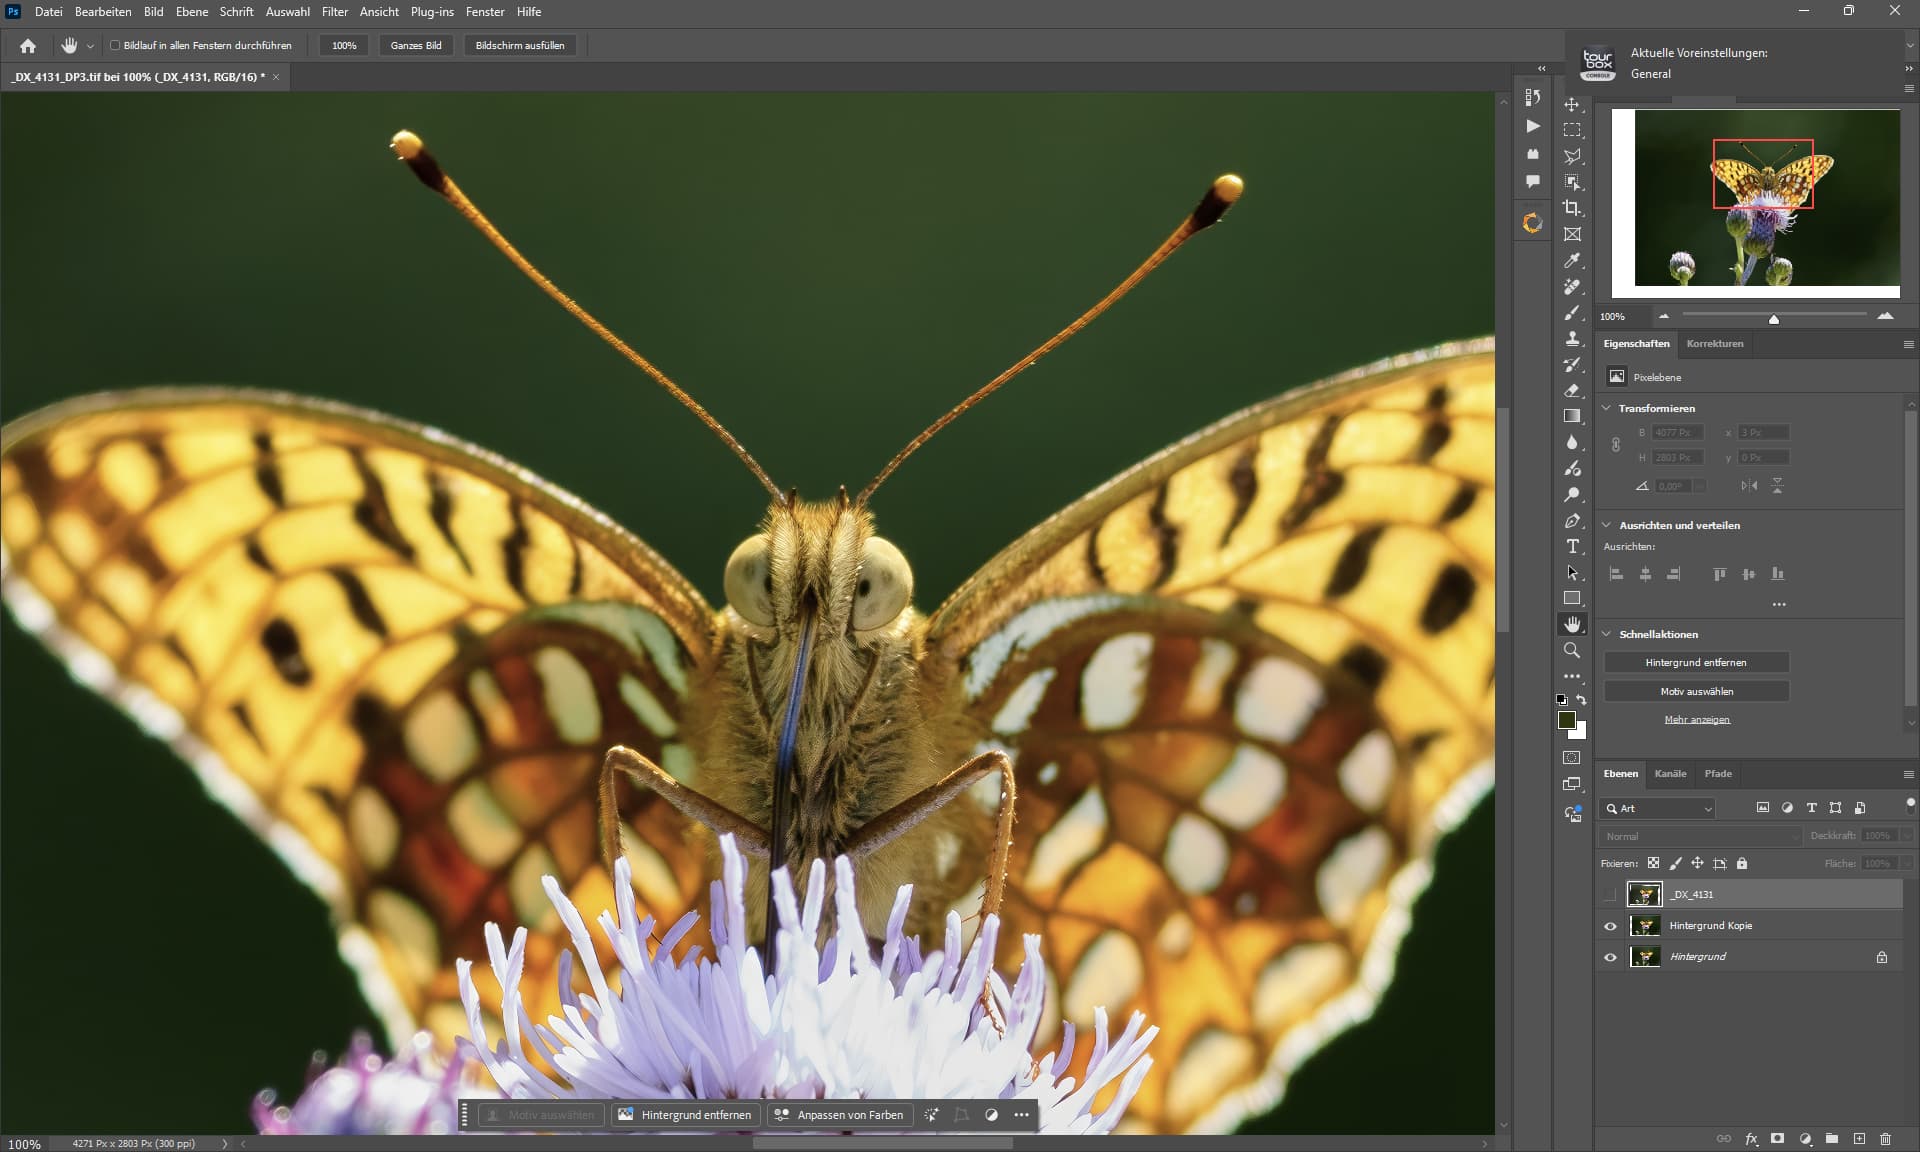Viewport: 1920px width, 1152px height.
Task: Open the Art layer filter dropdown
Action: (x=1660, y=808)
